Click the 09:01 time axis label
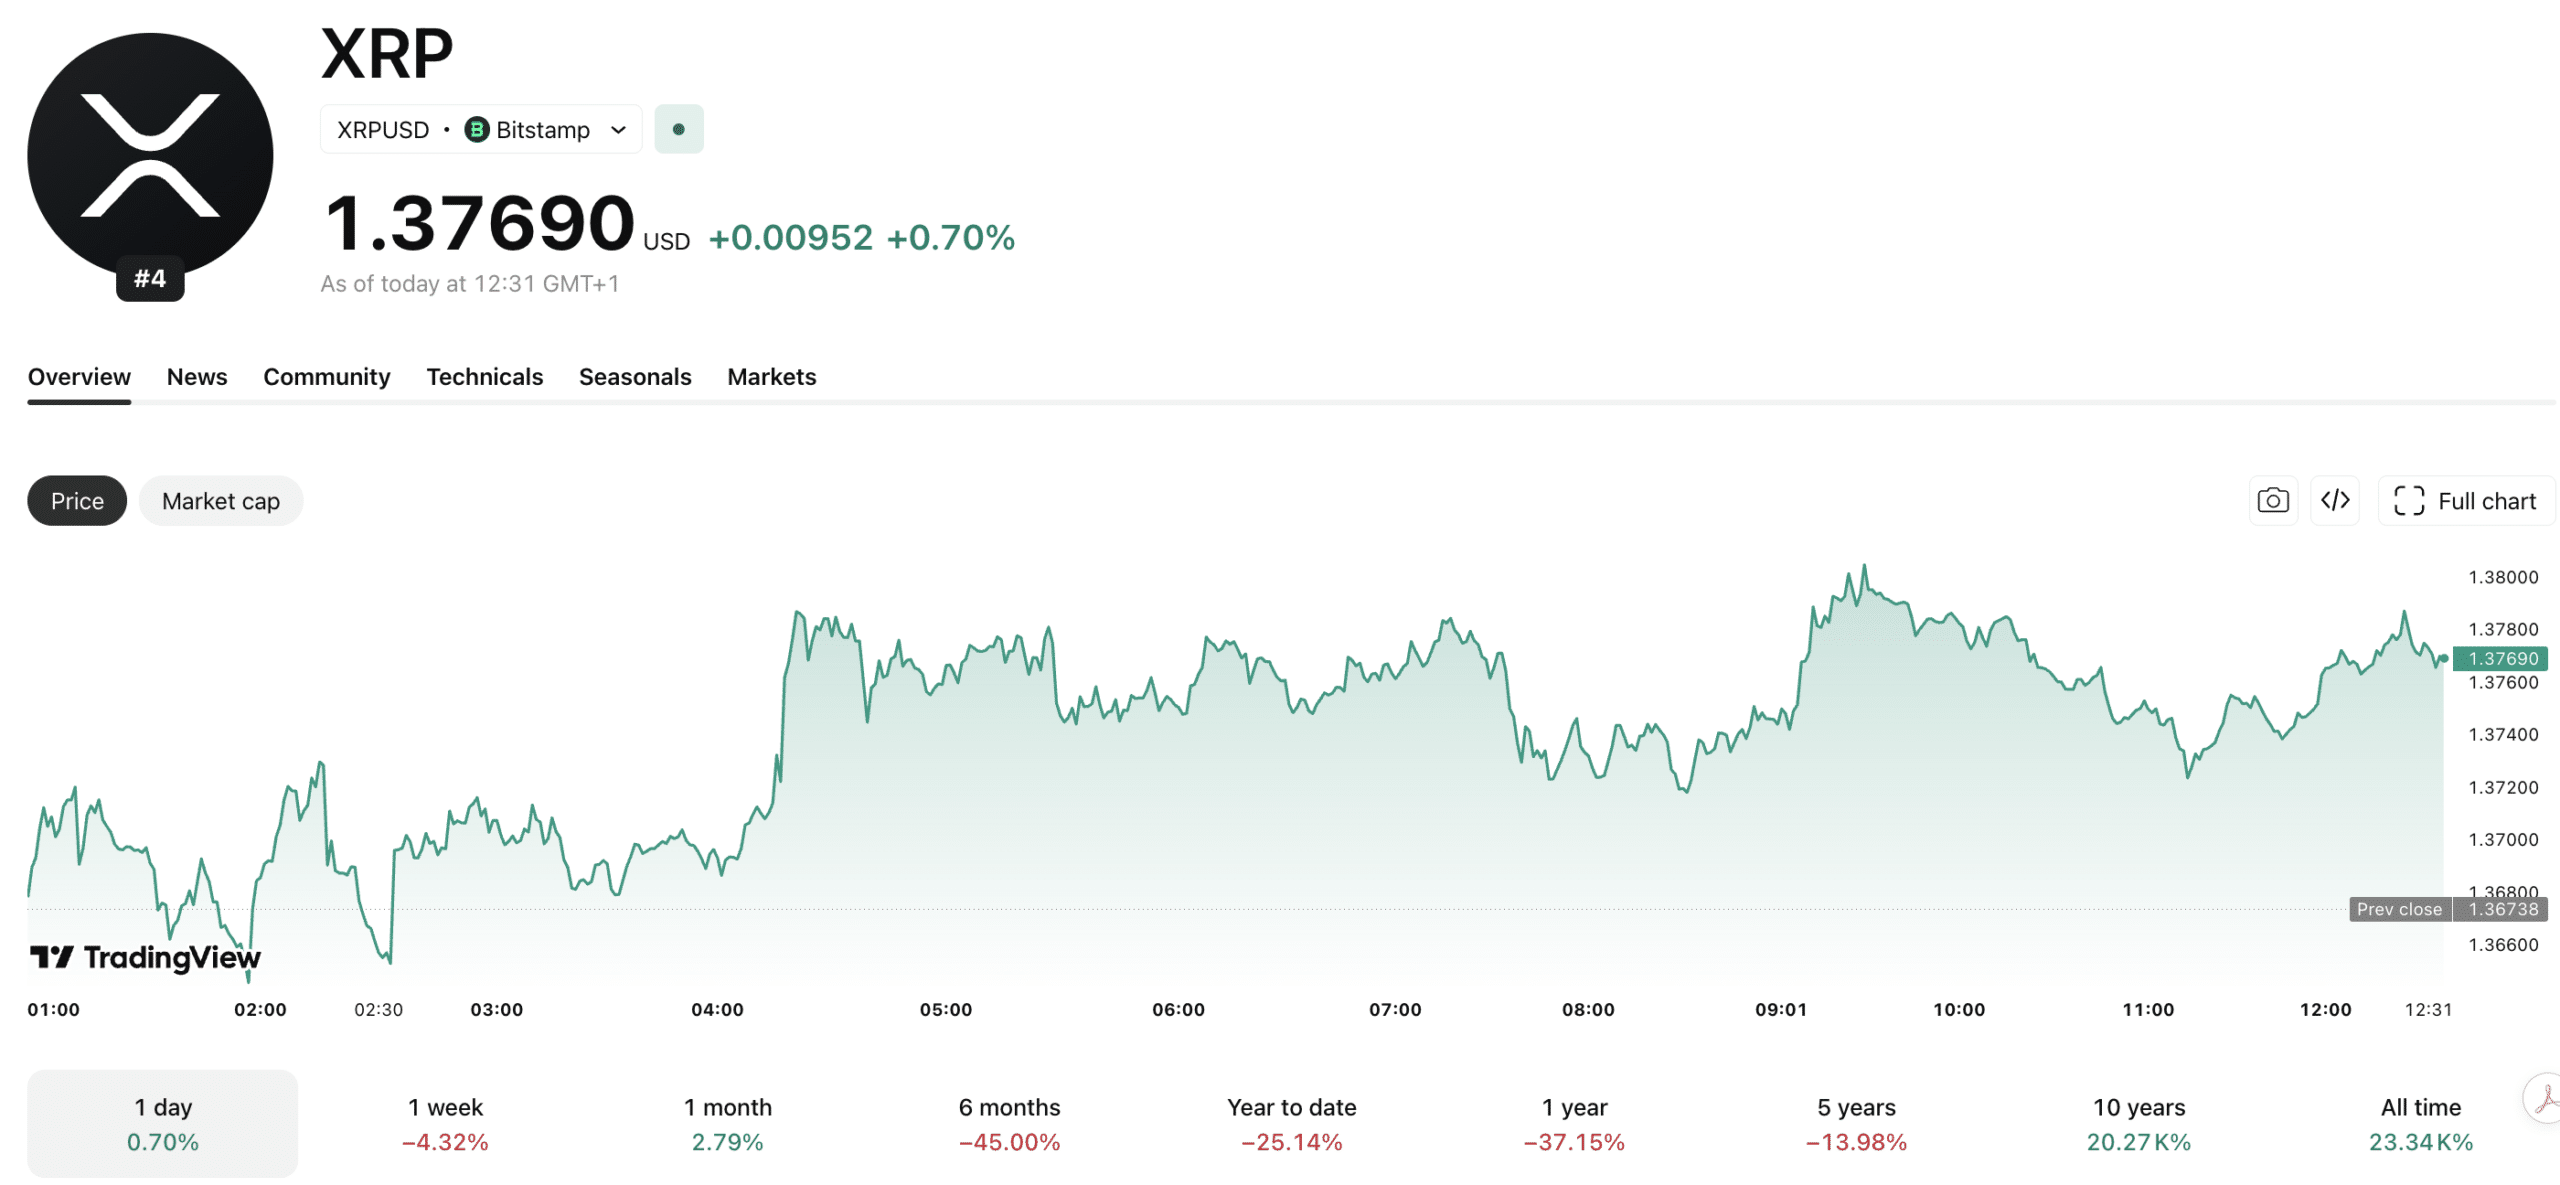 1781,1009
